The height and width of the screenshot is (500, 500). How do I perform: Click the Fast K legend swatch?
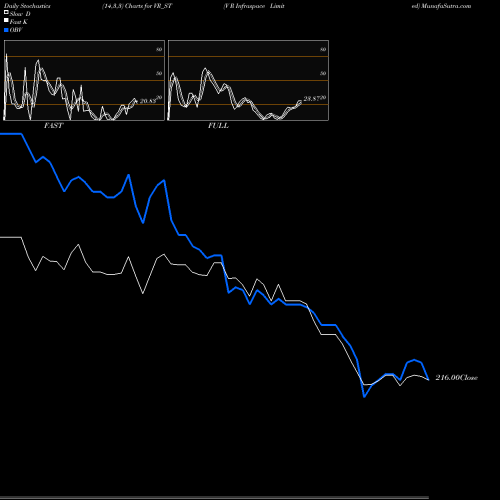[x=6, y=21]
